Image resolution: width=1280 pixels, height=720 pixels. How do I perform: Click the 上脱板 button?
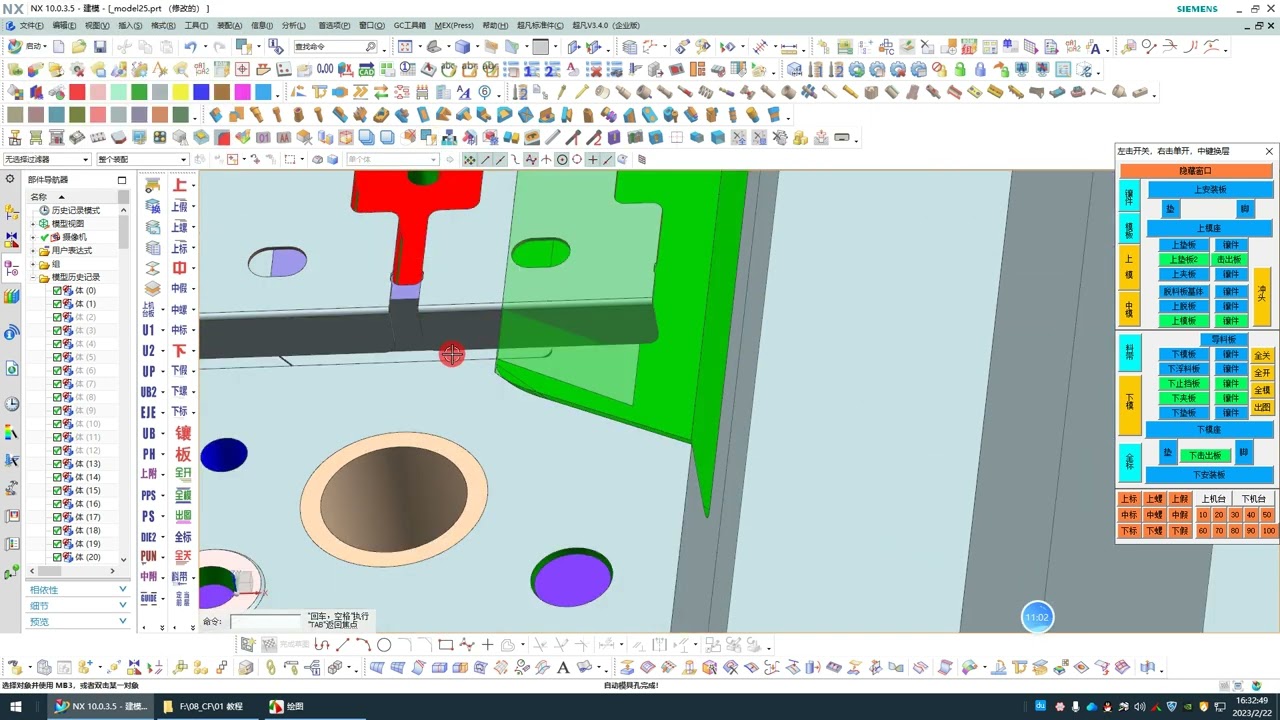coord(1183,306)
